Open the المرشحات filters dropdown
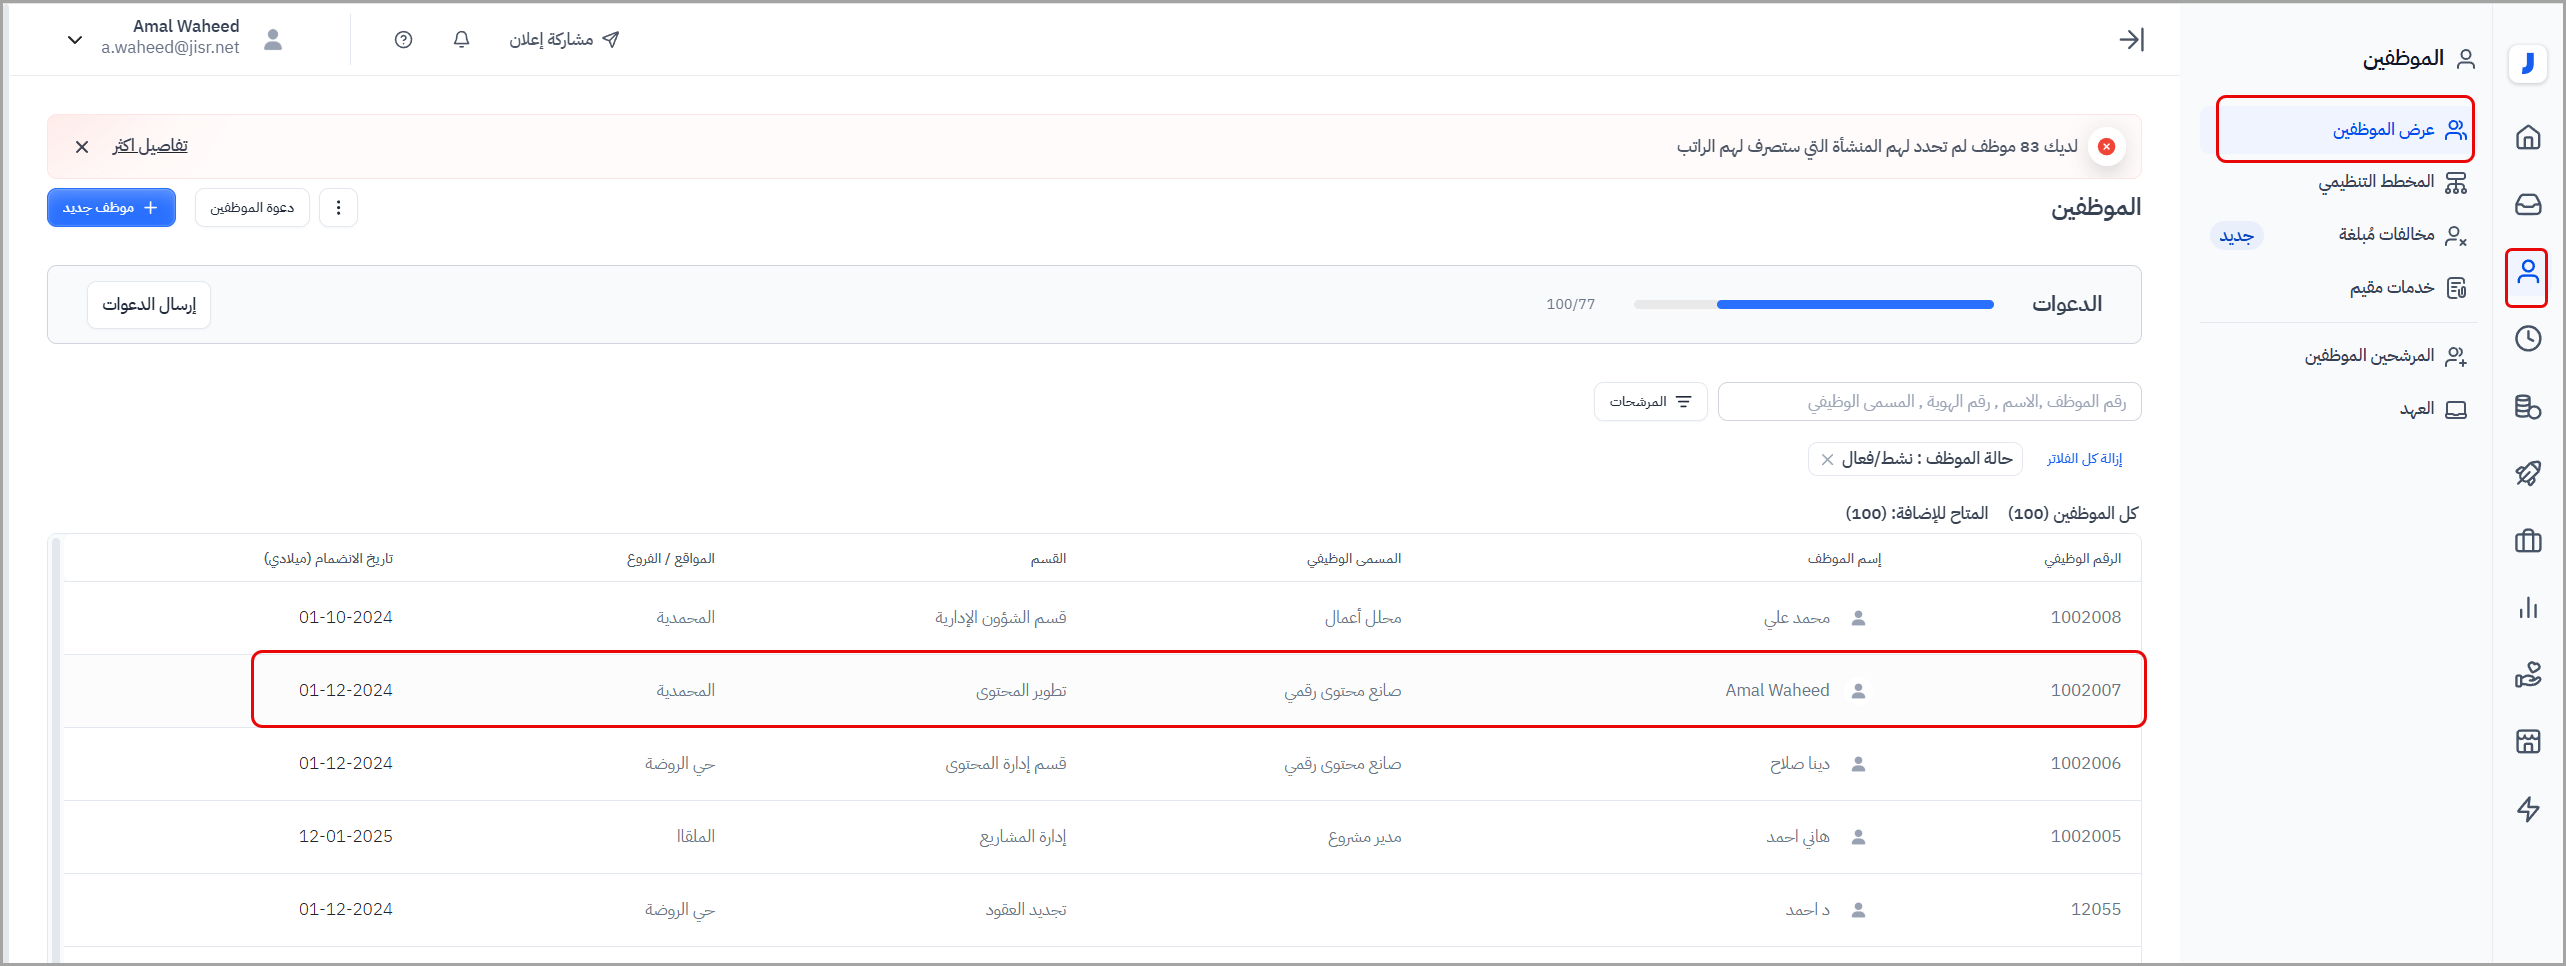Viewport: 2566px width, 966px height. (1650, 402)
